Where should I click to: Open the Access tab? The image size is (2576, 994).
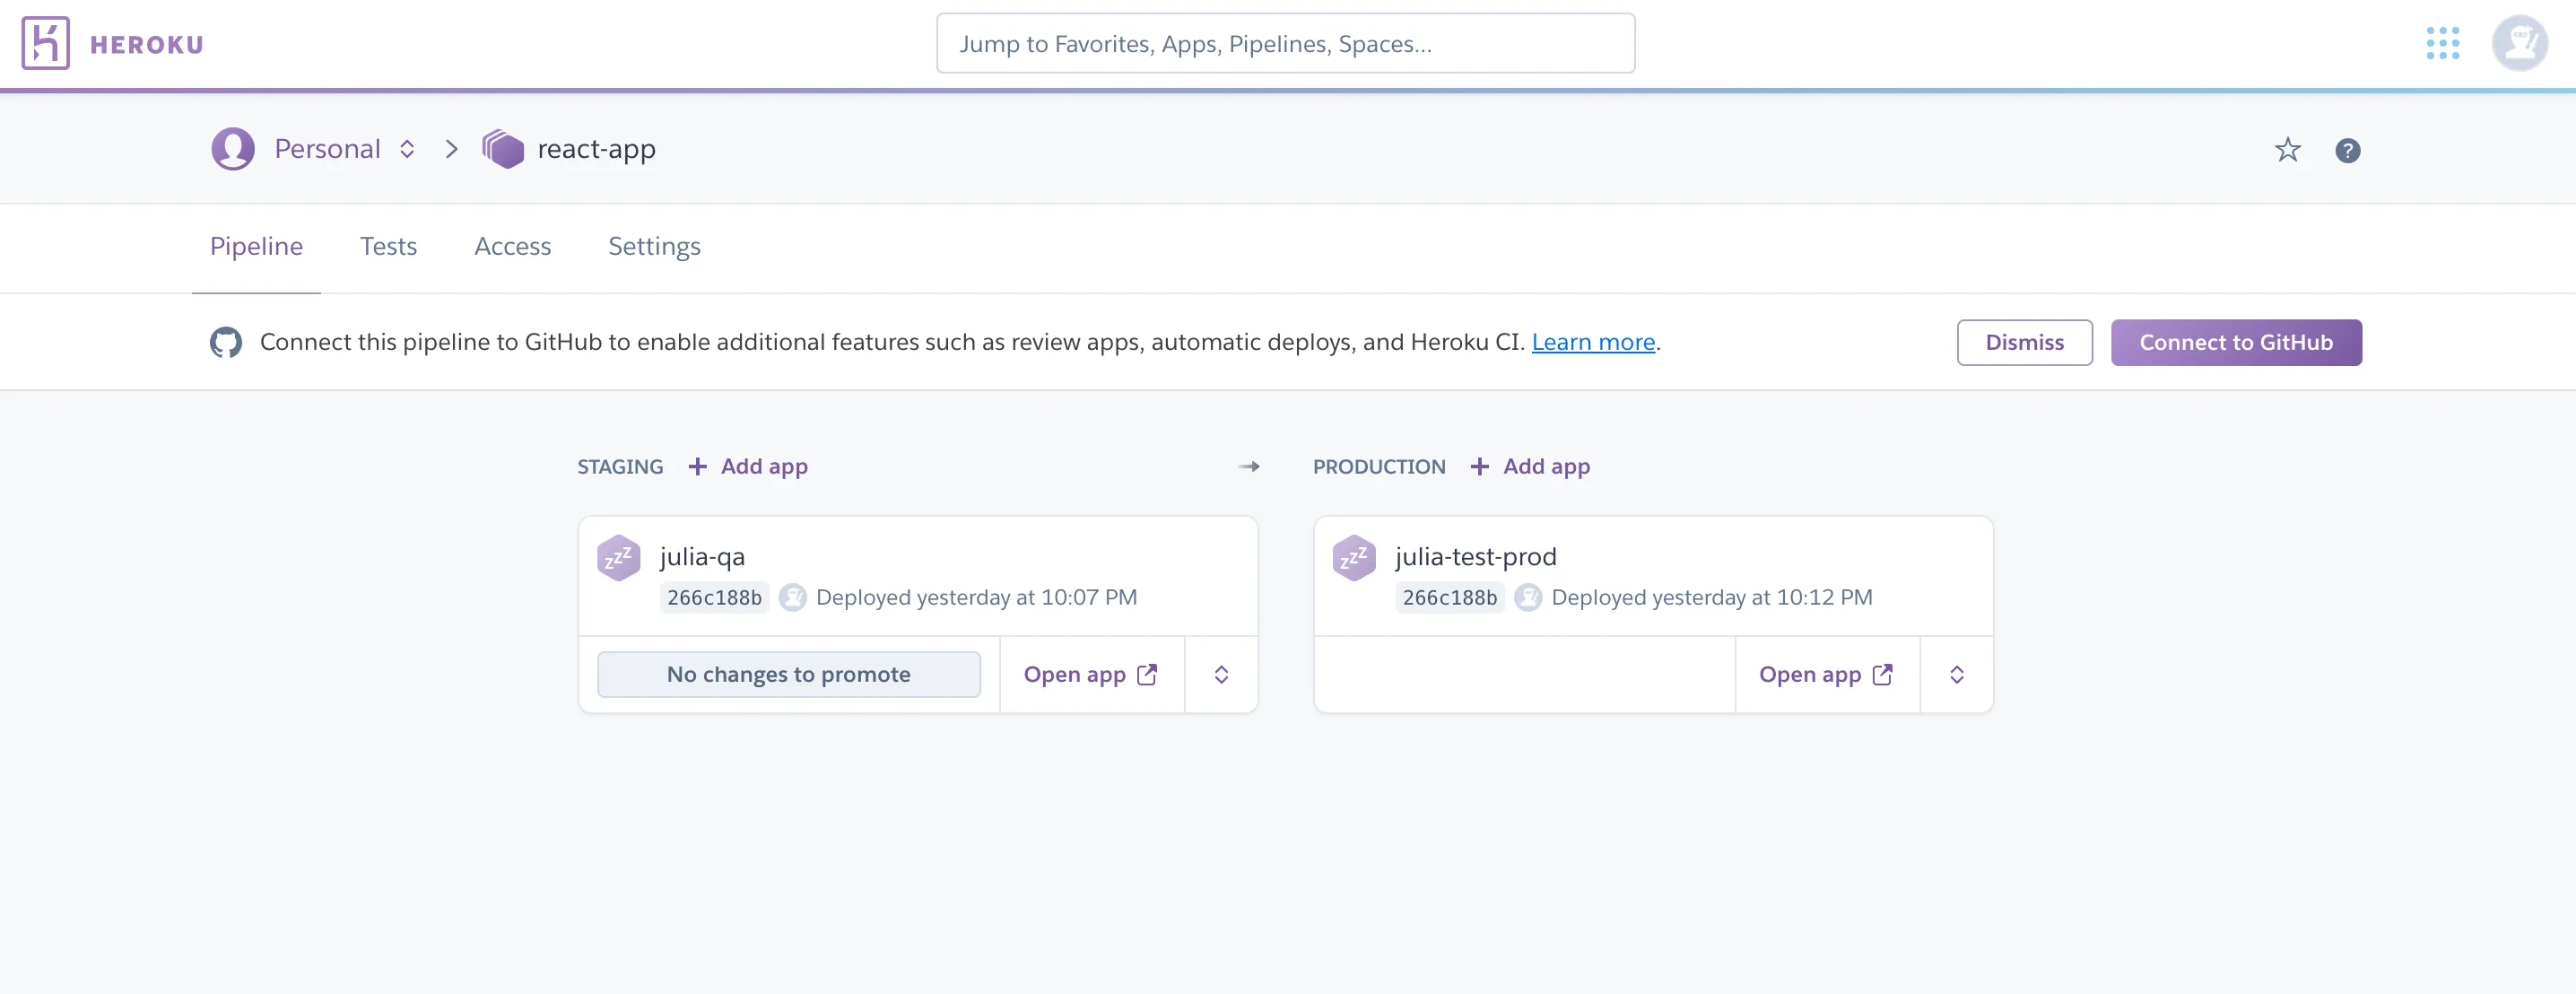click(512, 246)
